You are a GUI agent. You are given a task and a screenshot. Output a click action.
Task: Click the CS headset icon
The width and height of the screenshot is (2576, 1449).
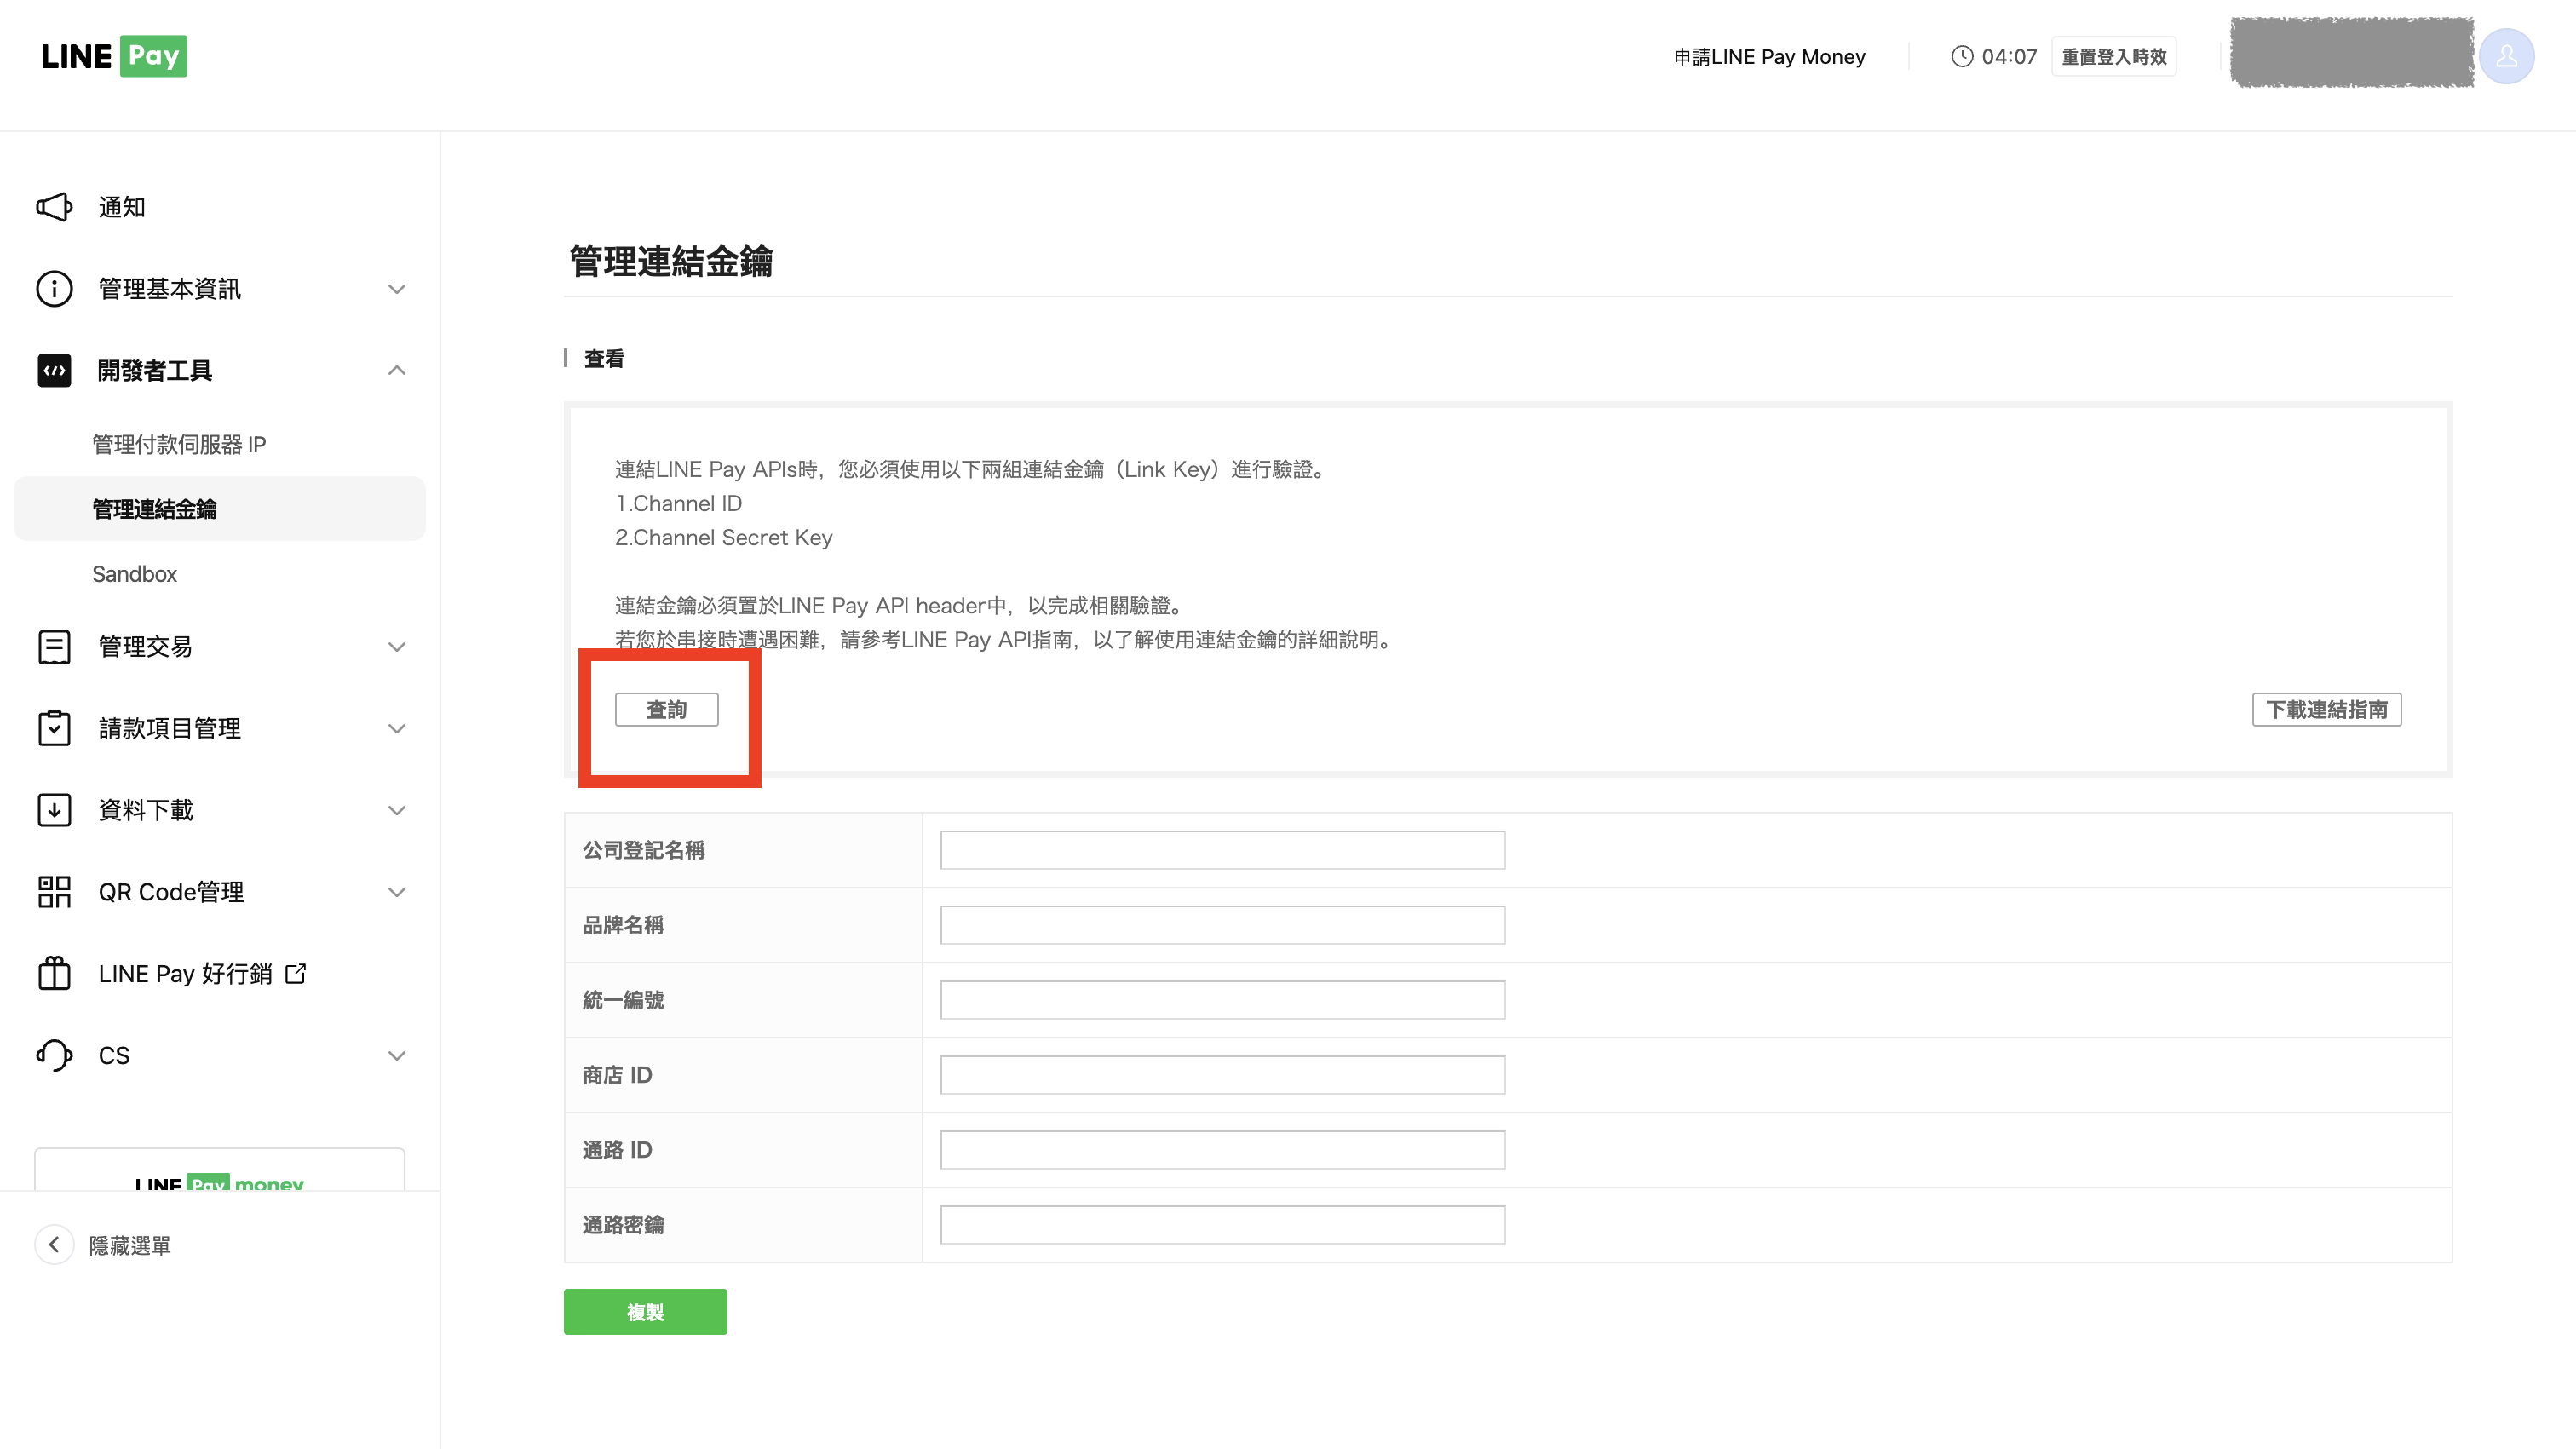pos(53,1055)
